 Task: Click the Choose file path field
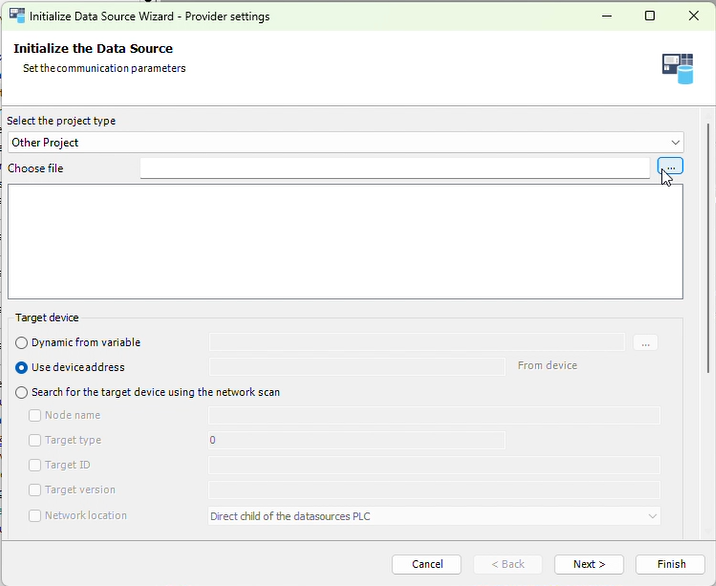click(395, 168)
